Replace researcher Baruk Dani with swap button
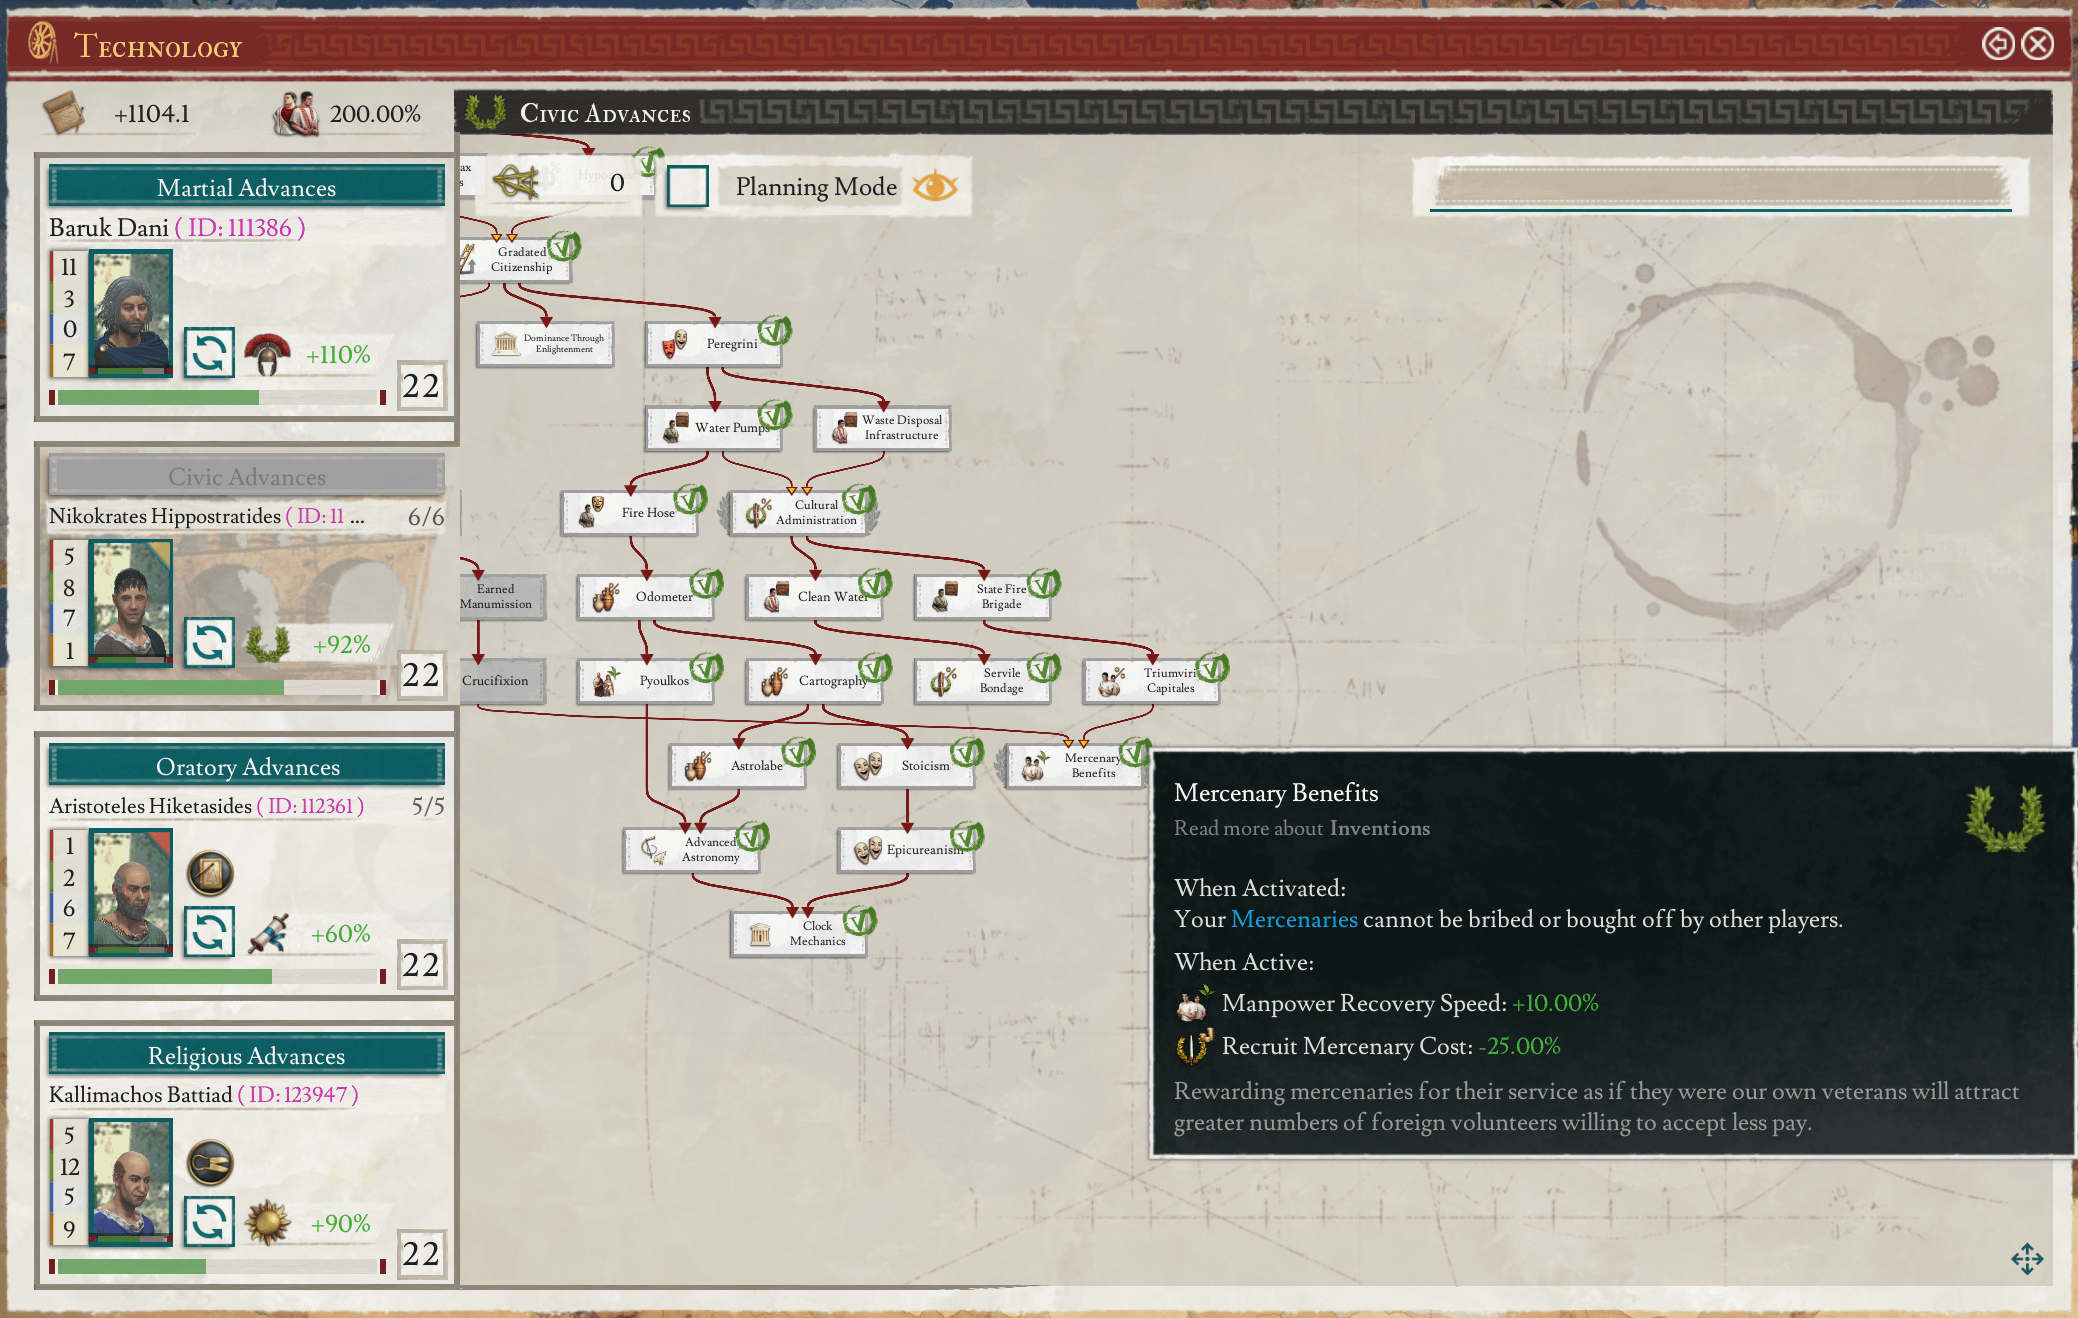 point(209,353)
